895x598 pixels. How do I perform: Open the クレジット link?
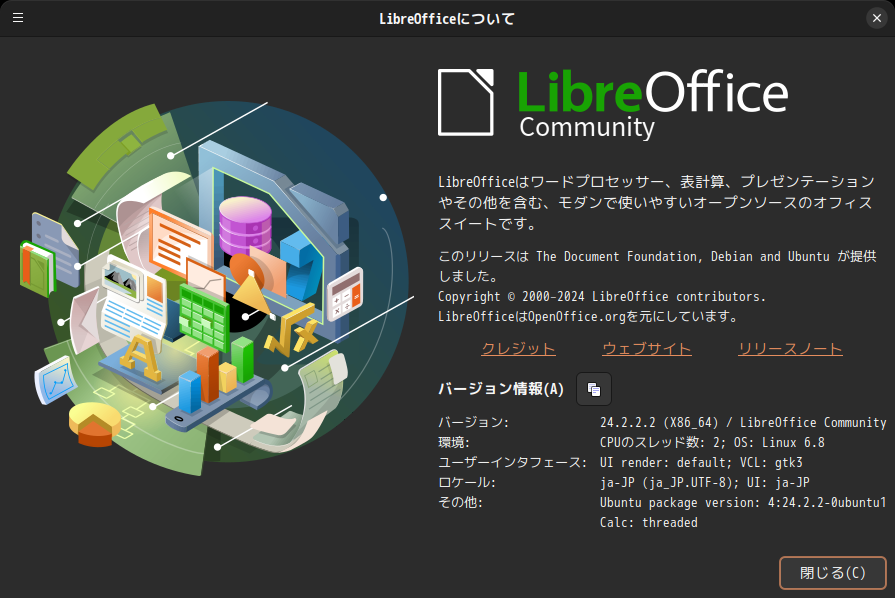tap(518, 349)
